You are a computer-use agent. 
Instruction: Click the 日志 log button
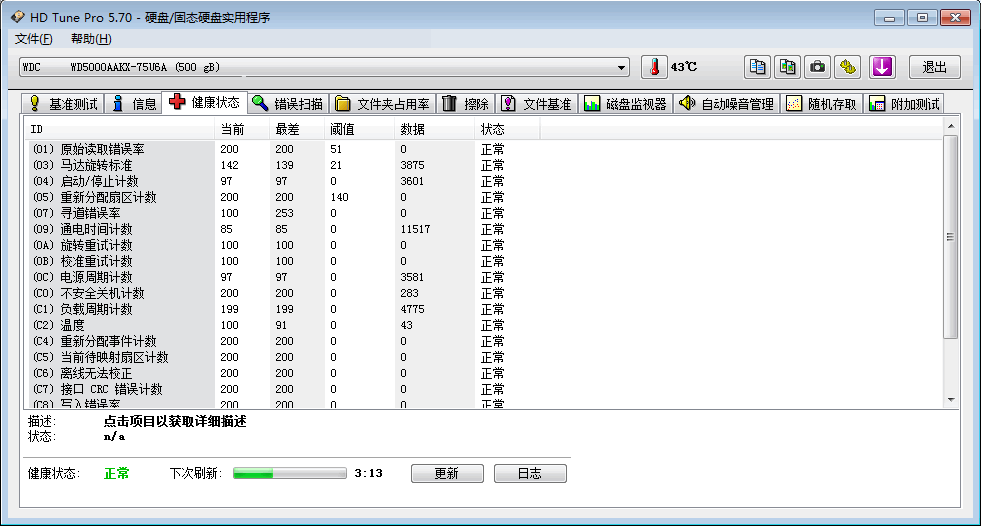pyautogui.click(x=530, y=474)
